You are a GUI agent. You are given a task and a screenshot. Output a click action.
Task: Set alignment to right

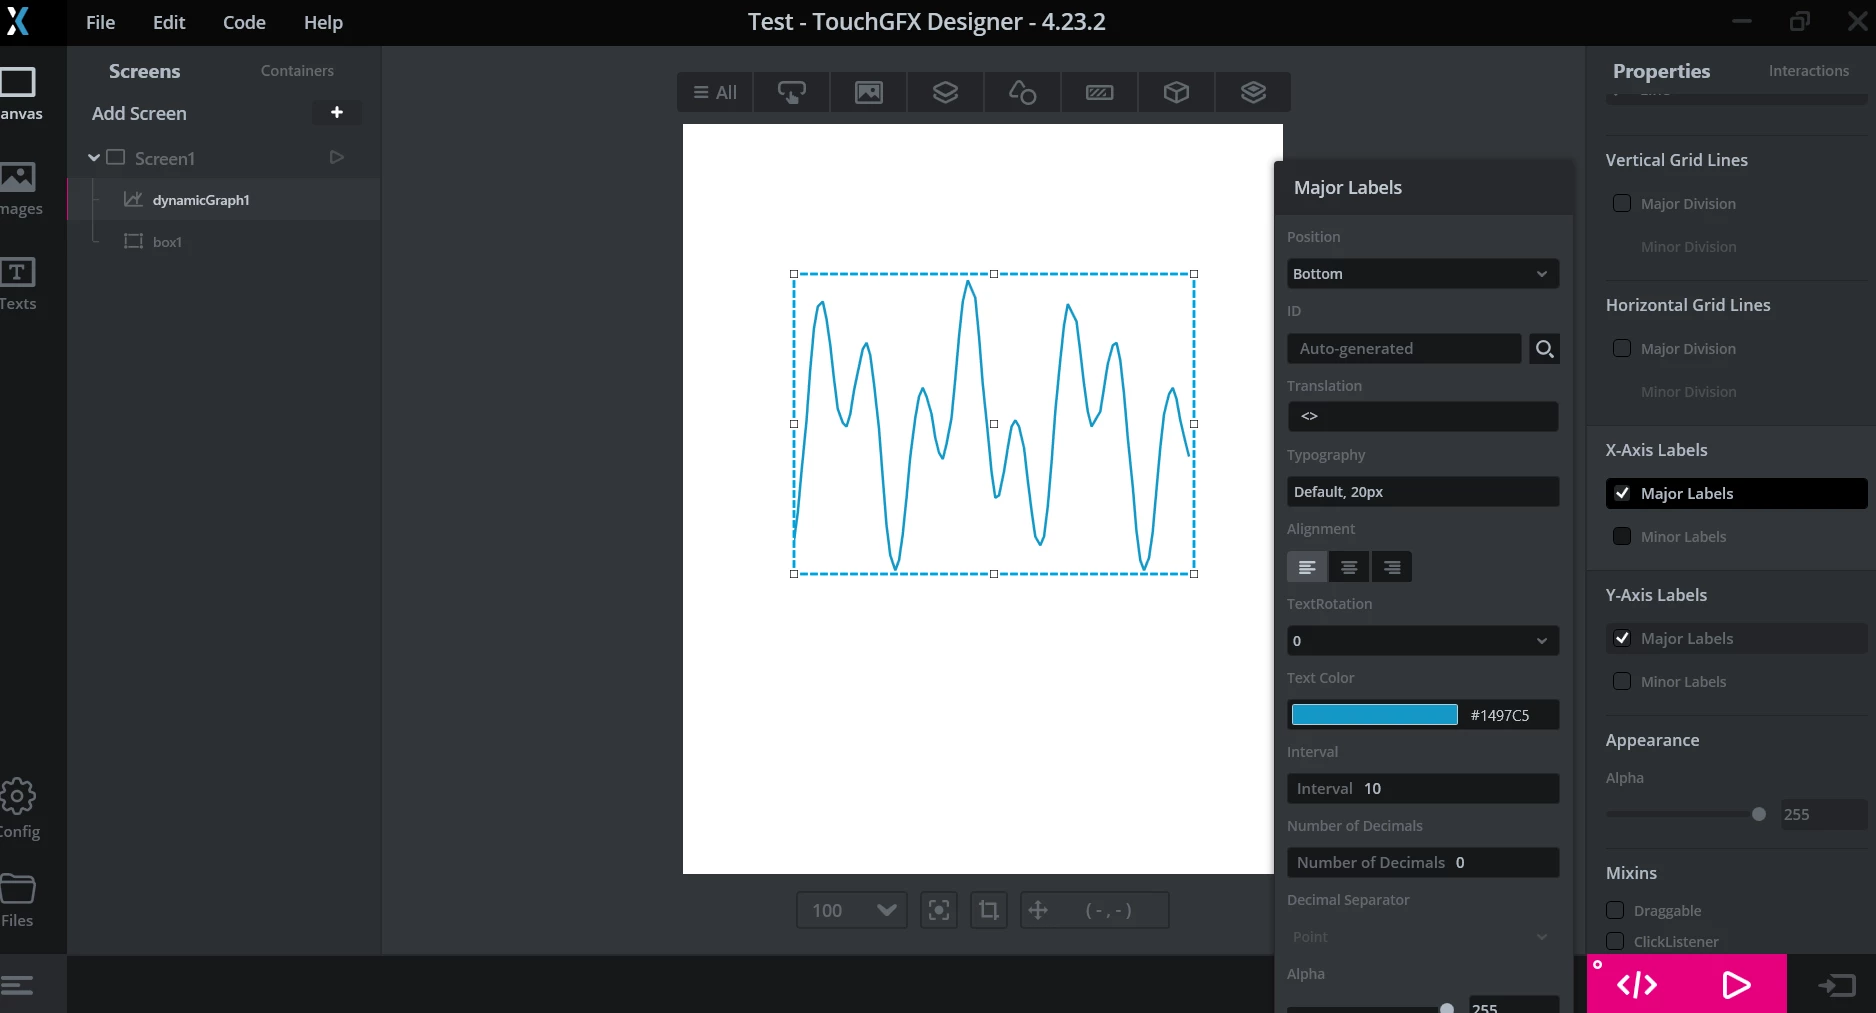[x=1392, y=567]
